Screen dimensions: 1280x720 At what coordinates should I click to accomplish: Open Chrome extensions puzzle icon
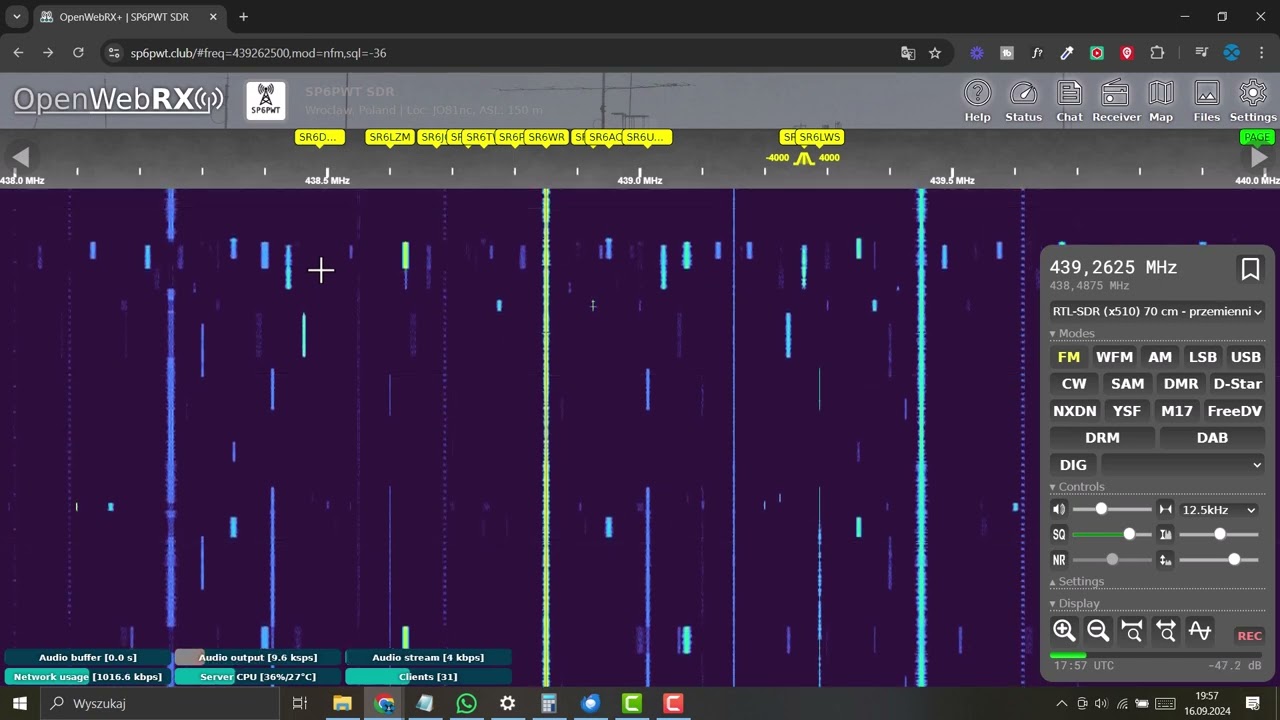(x=1157, y=53)
